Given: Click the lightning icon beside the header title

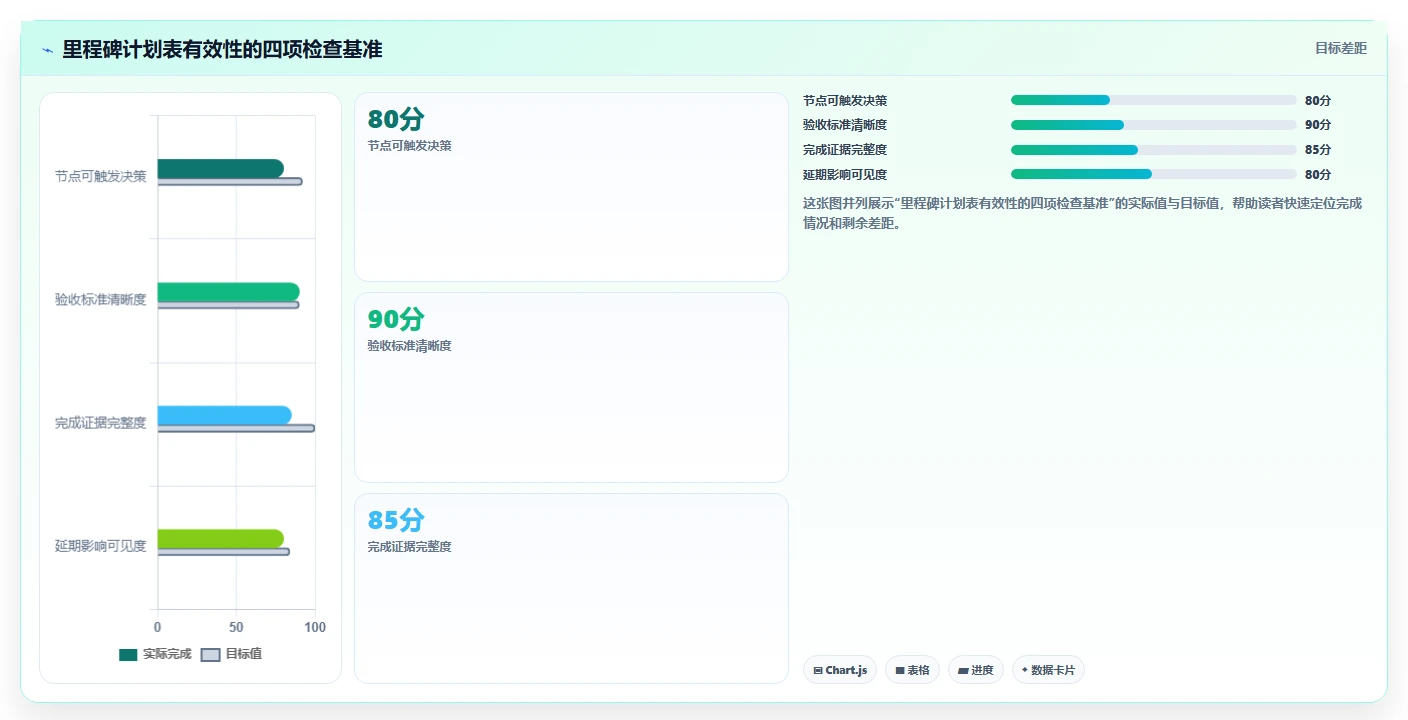Looking at the screenshot, I should tap(47, 50).
